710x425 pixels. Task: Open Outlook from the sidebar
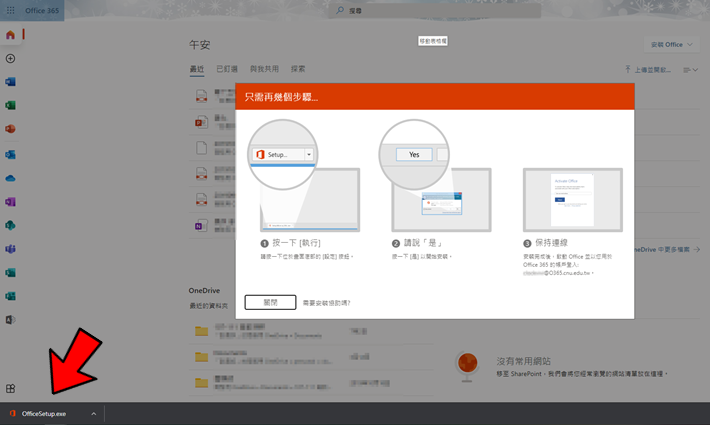(10, 155)
